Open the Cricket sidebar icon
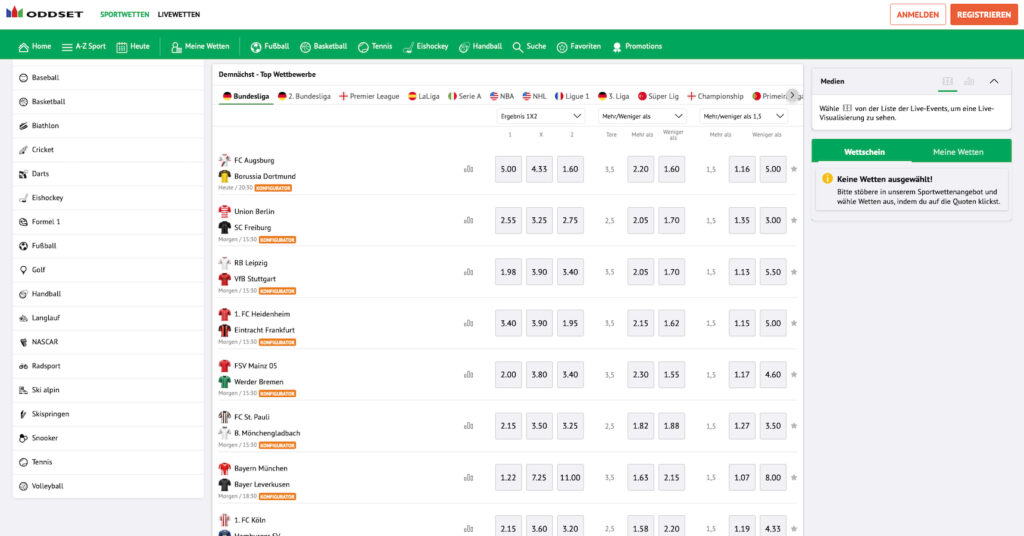Screen dimensions: 1024x536 [x=24, y=150]
